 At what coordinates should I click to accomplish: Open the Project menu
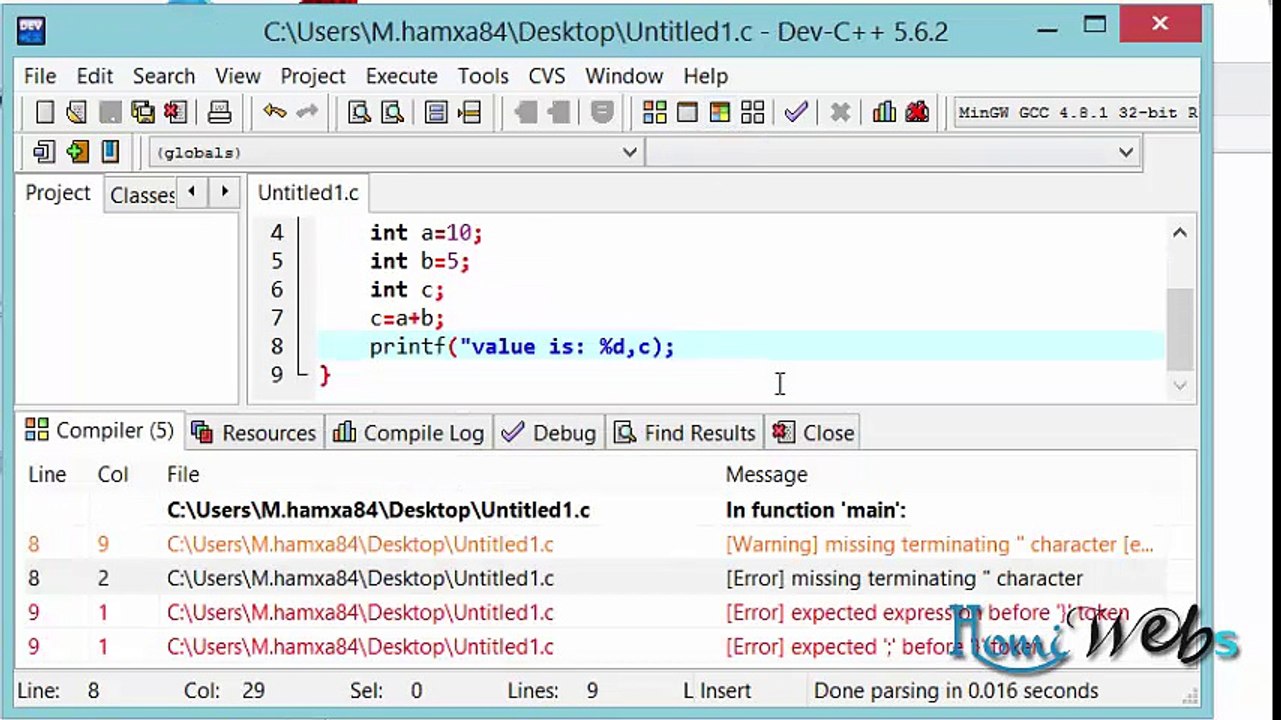pos(313,76)
